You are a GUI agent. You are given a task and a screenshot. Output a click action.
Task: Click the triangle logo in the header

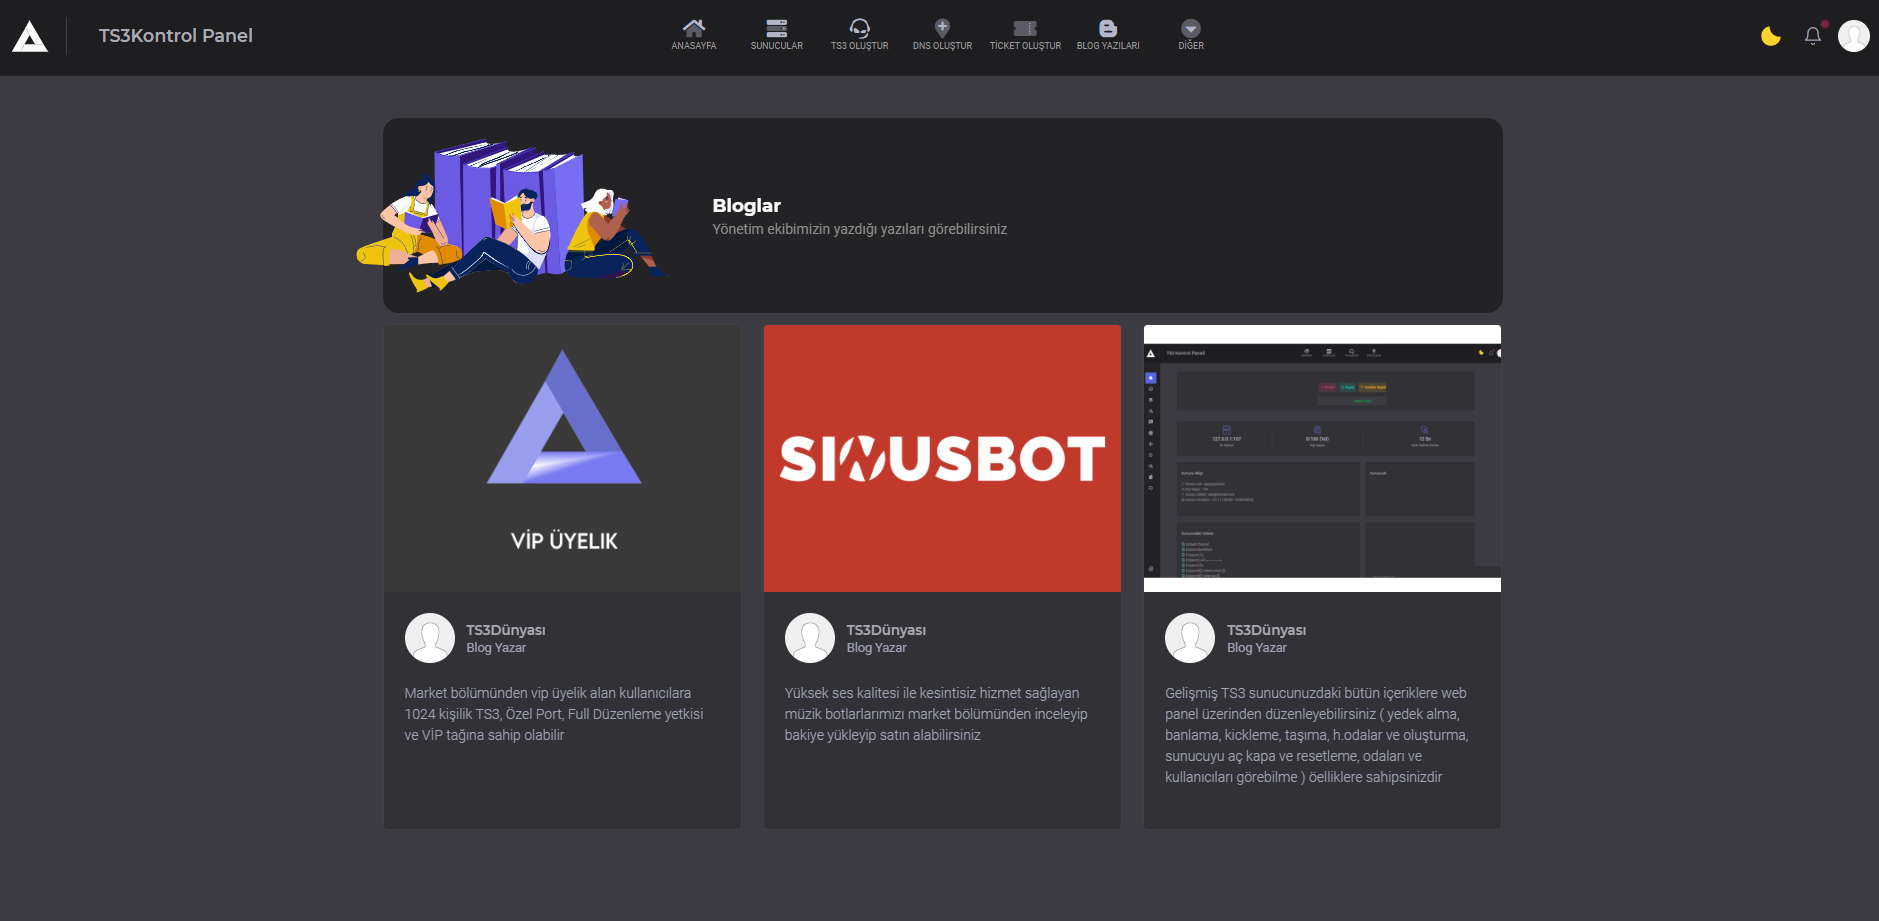pos(30,37)
